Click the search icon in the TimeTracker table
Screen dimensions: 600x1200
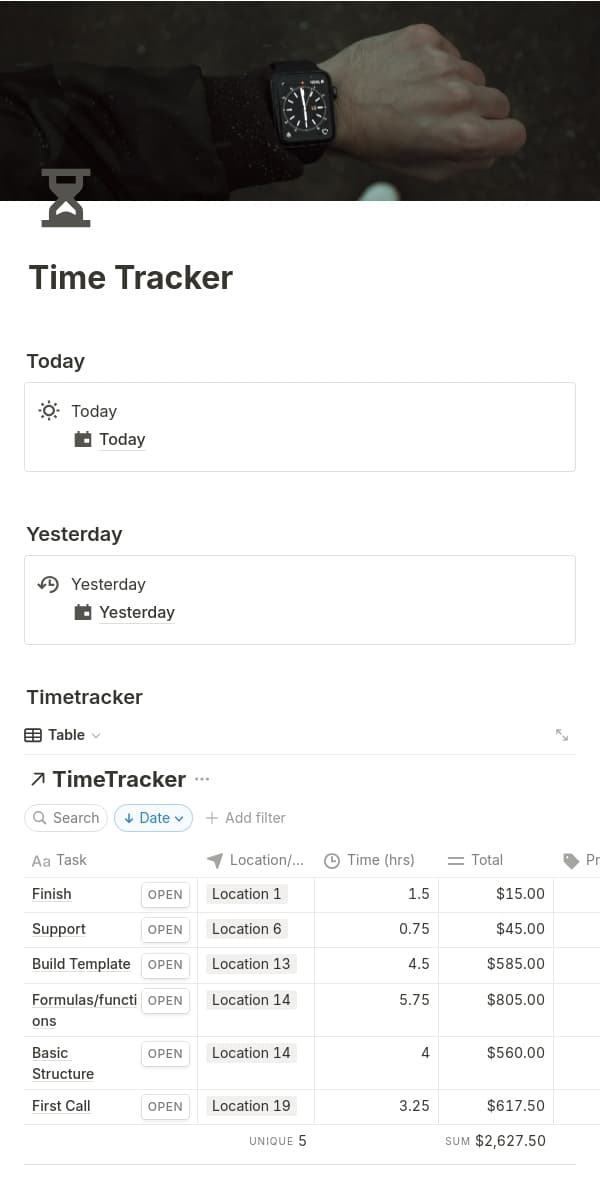41,818
